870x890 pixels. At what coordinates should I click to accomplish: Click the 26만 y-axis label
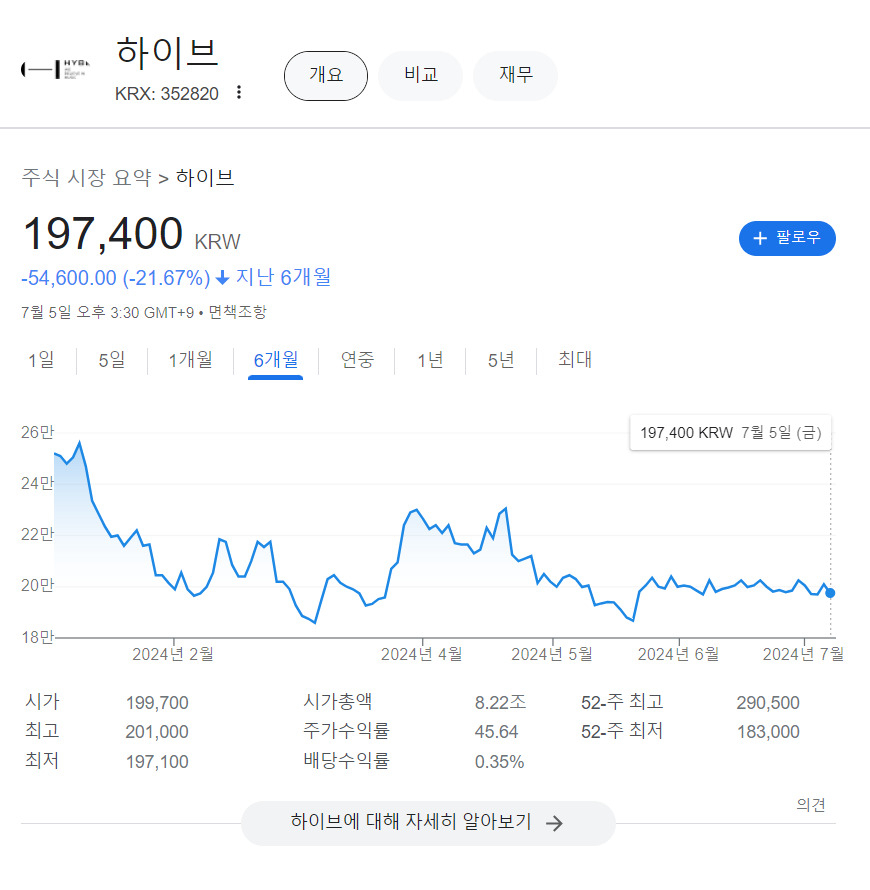[x=37, y=433]
